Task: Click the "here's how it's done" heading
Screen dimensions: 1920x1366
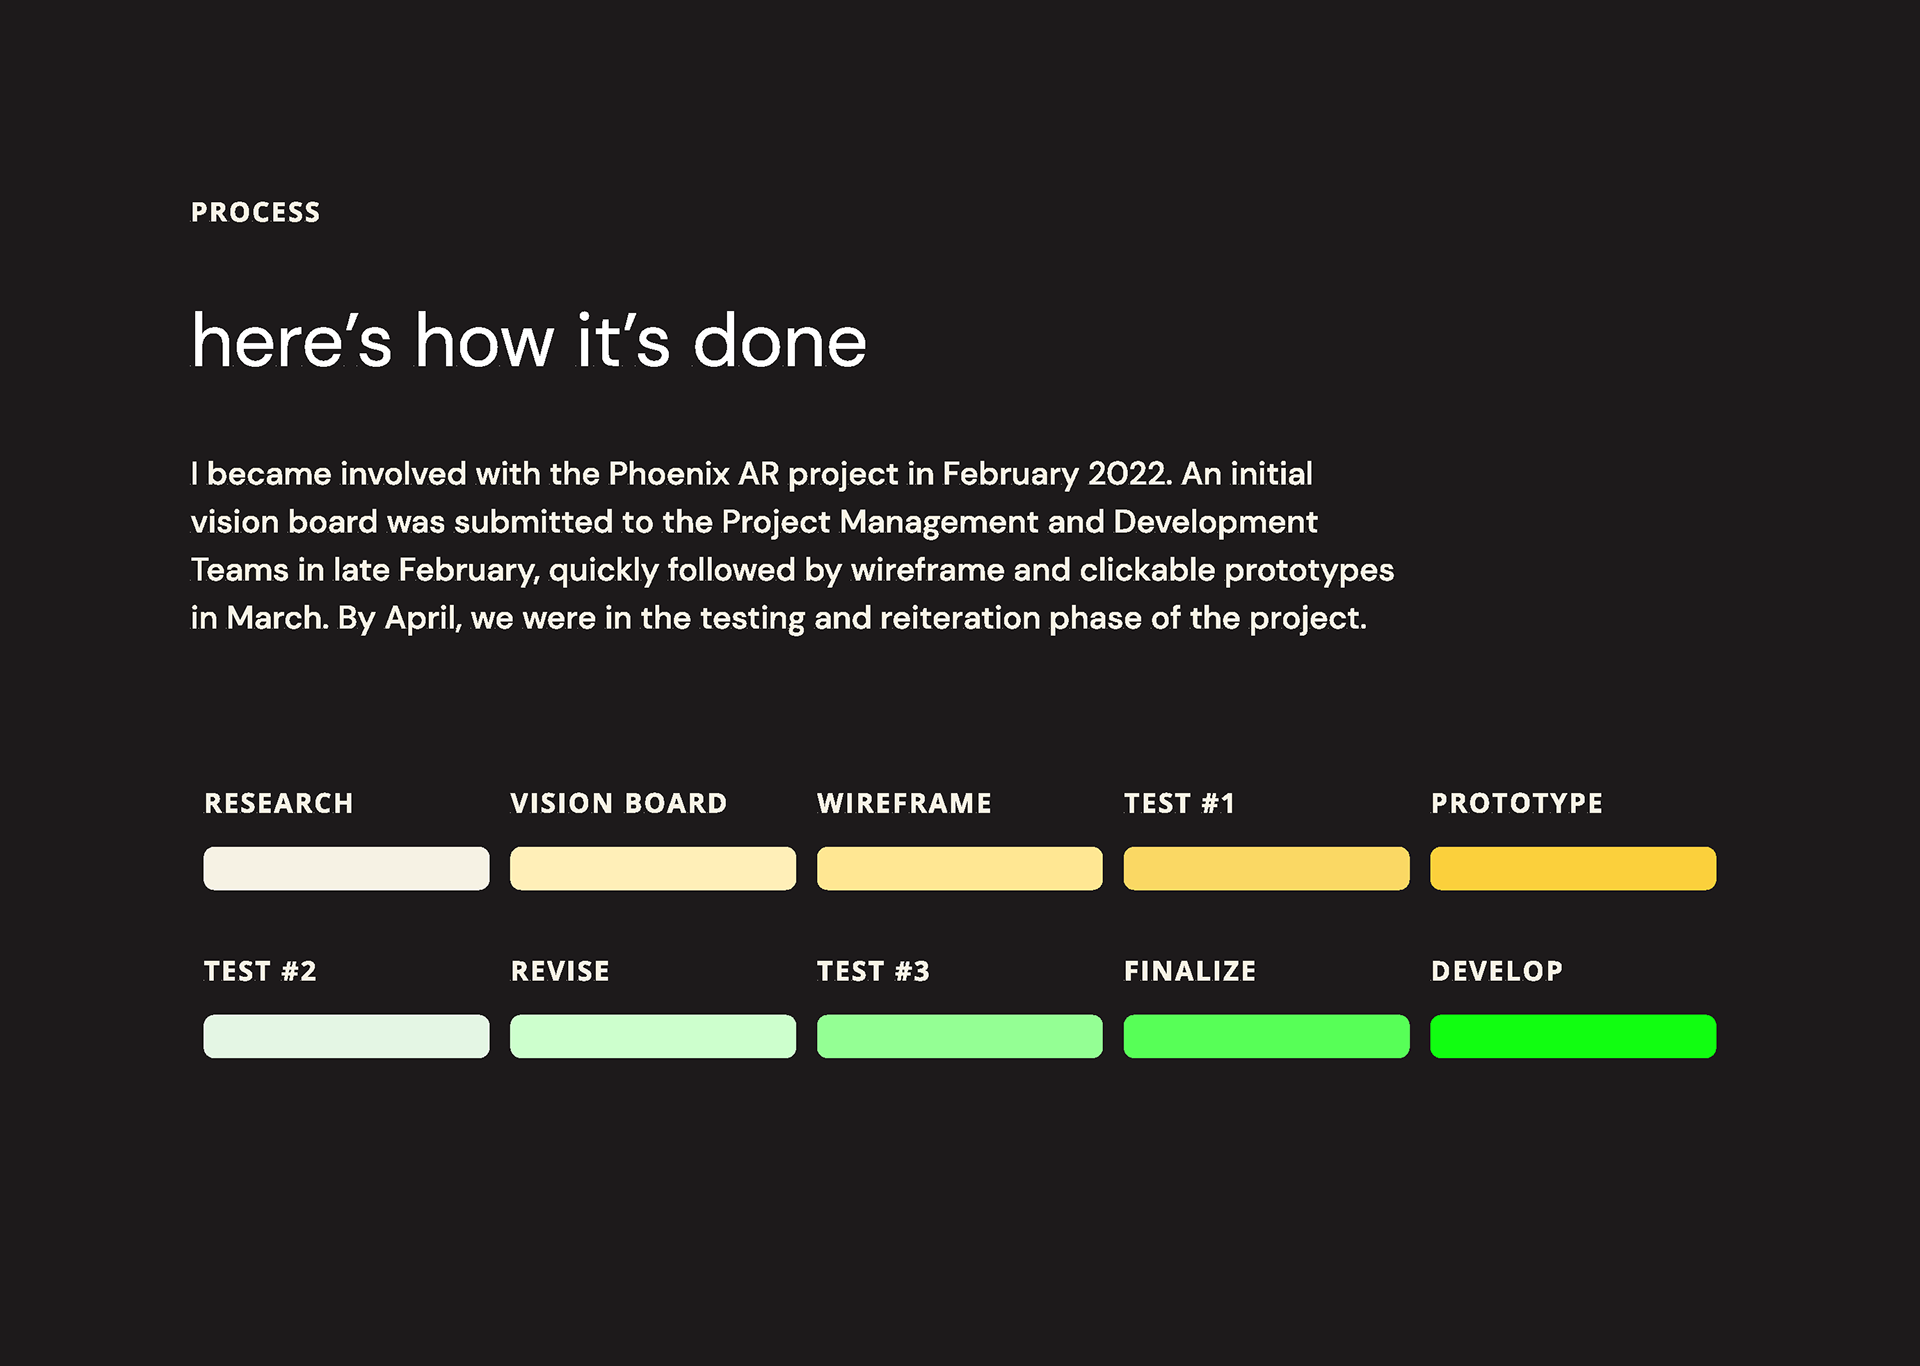Action: (x=529, y=341)
